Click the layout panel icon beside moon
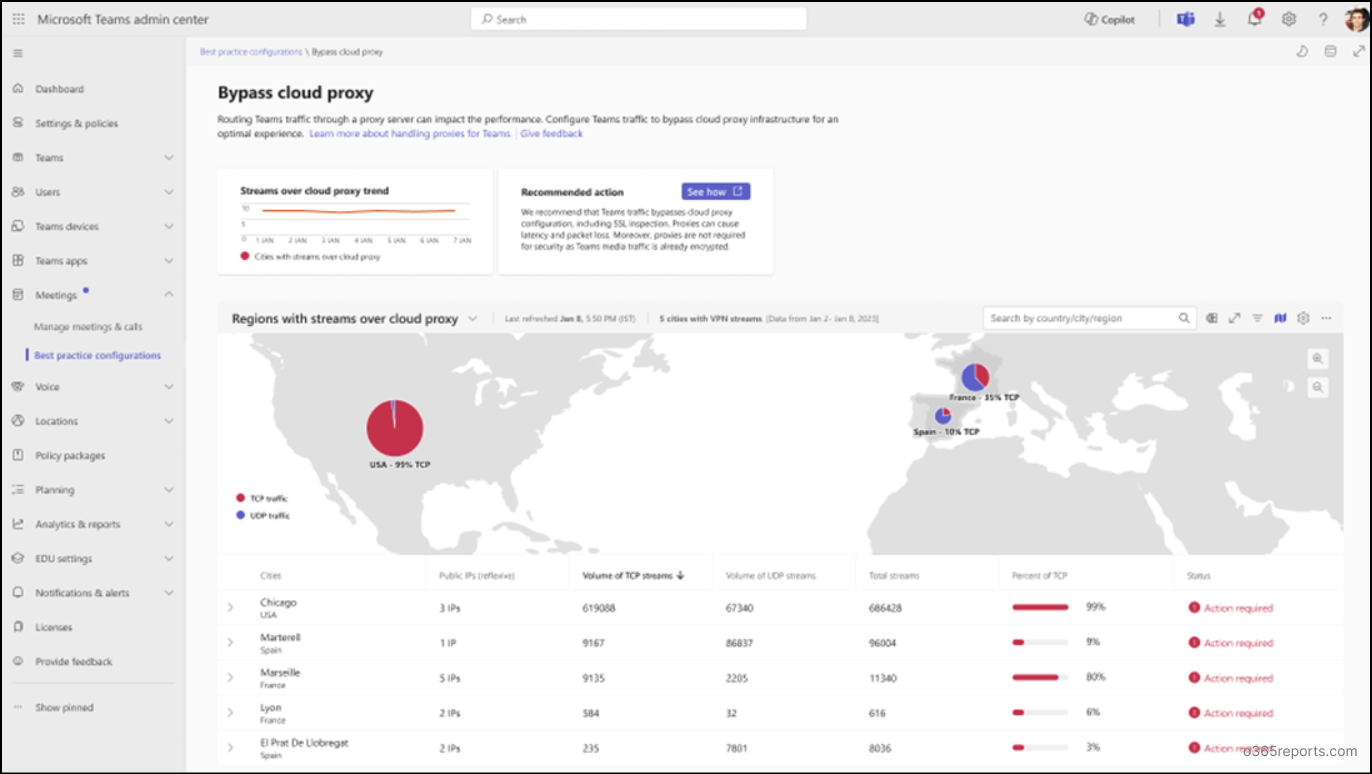The image size is (1372, 774). (1330, 52)
